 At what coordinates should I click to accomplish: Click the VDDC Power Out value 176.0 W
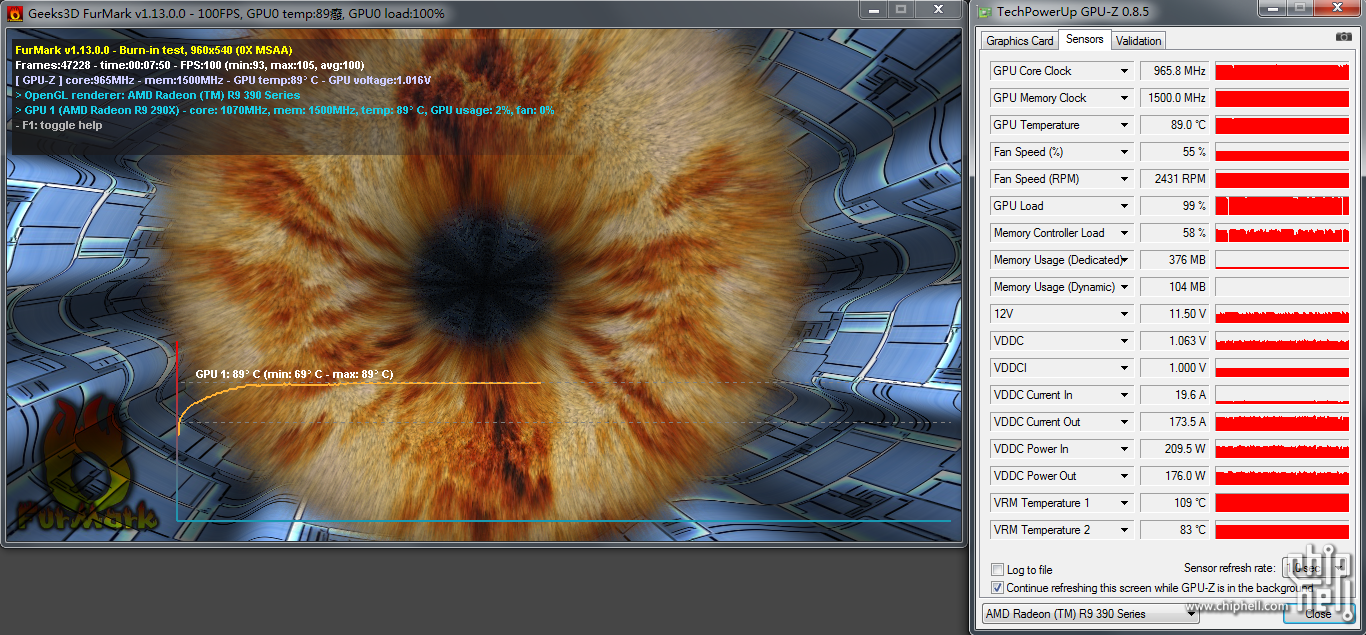click(1174, 476)
